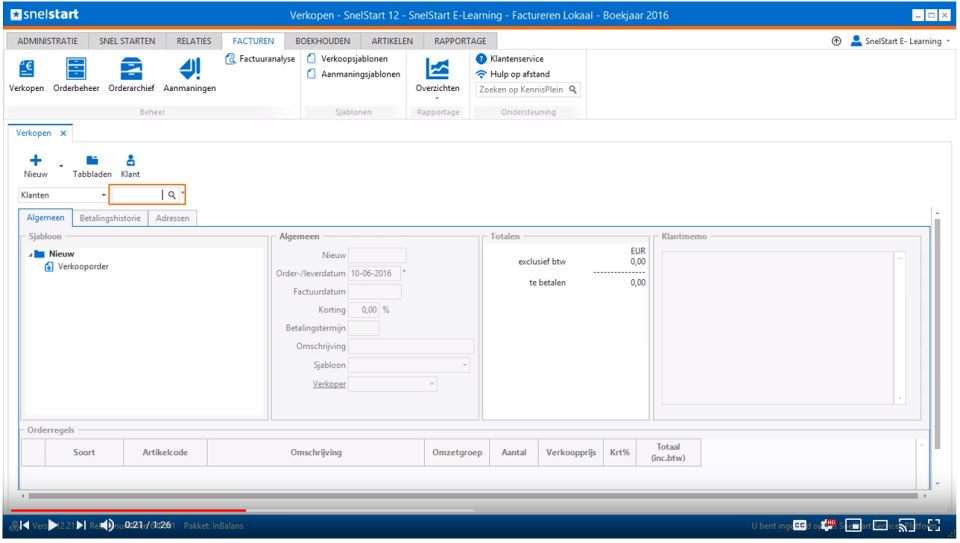Click the Omzetgroep column header

(457, 452)
